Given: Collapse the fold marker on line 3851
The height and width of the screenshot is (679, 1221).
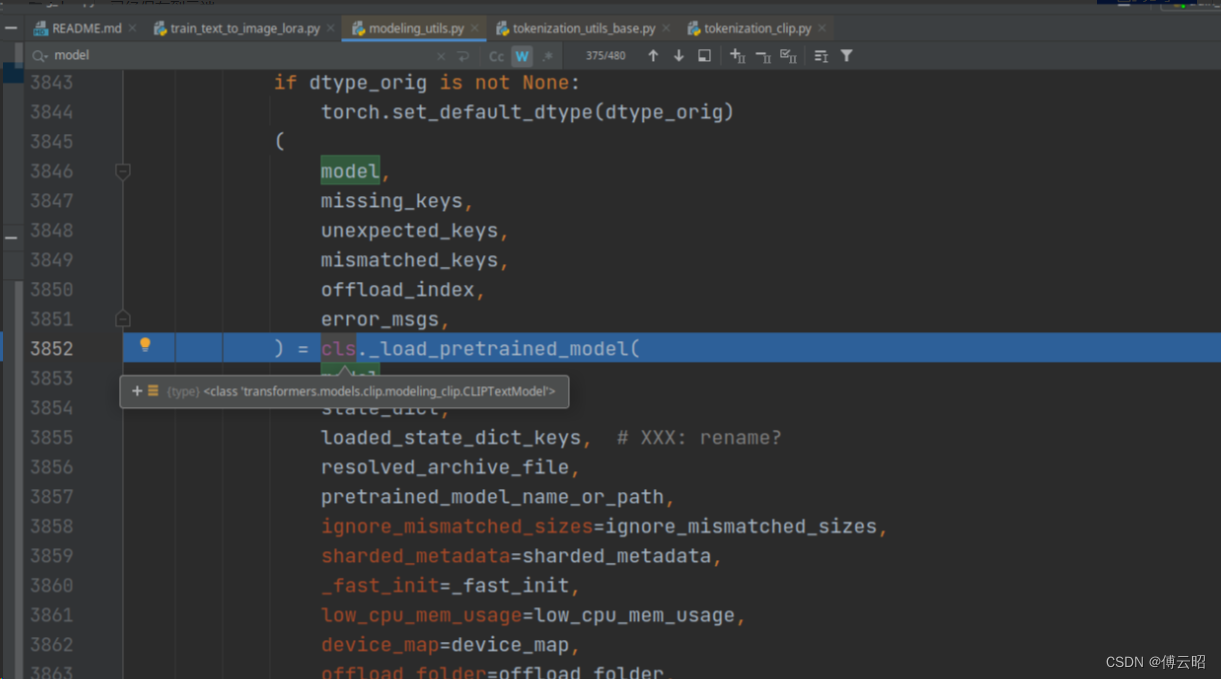Looking at the screenshot, I should click(122, 318).
